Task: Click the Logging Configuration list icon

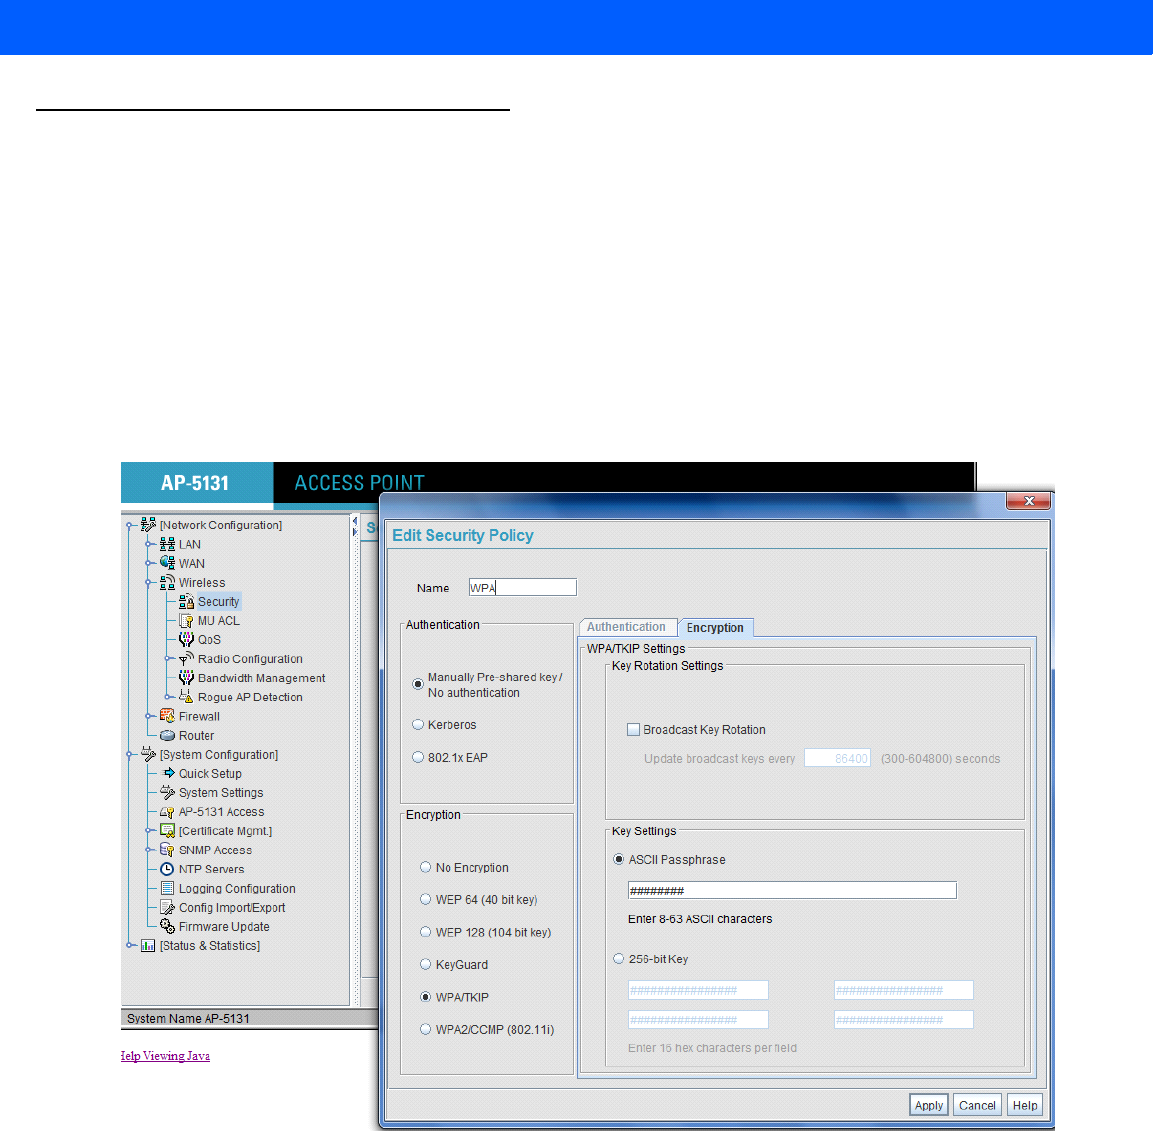Action: pos(168,888)
